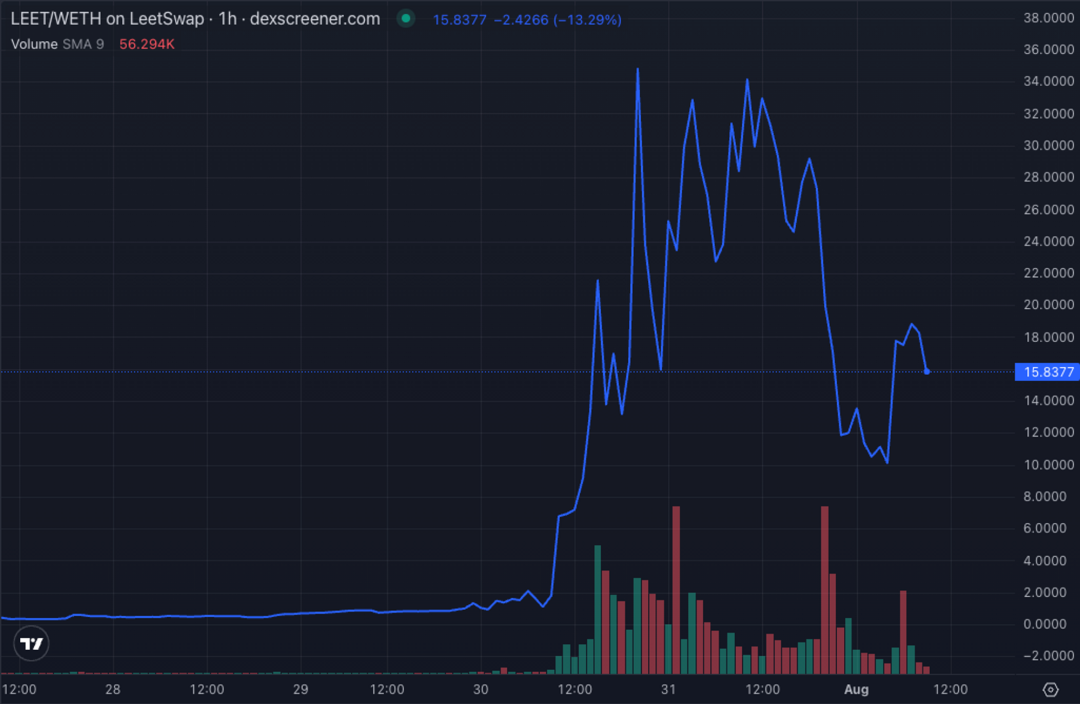Select the −2.4266 (−13.29%) change value
This screenshot has height=704, width=1080.
click(557, 20)
